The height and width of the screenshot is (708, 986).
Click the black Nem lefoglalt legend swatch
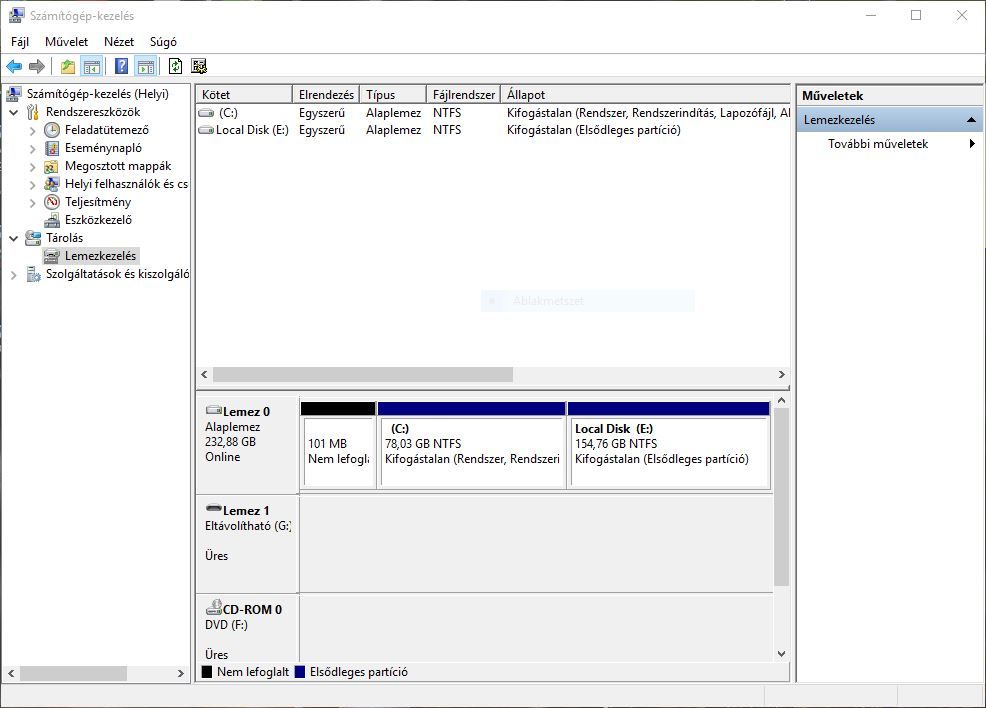coord(207,672)
